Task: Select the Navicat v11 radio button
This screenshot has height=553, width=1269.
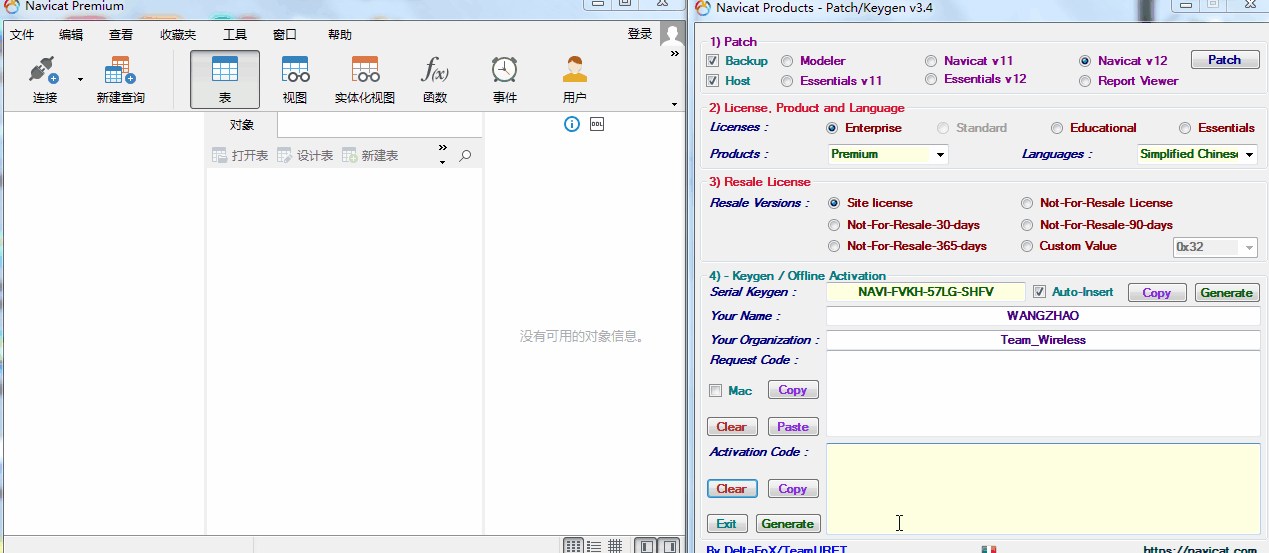Action: [x=931, y=61]
